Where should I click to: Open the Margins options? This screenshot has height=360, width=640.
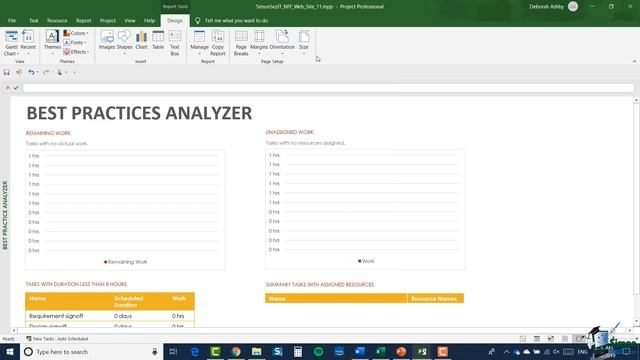[x=259, y=43]
